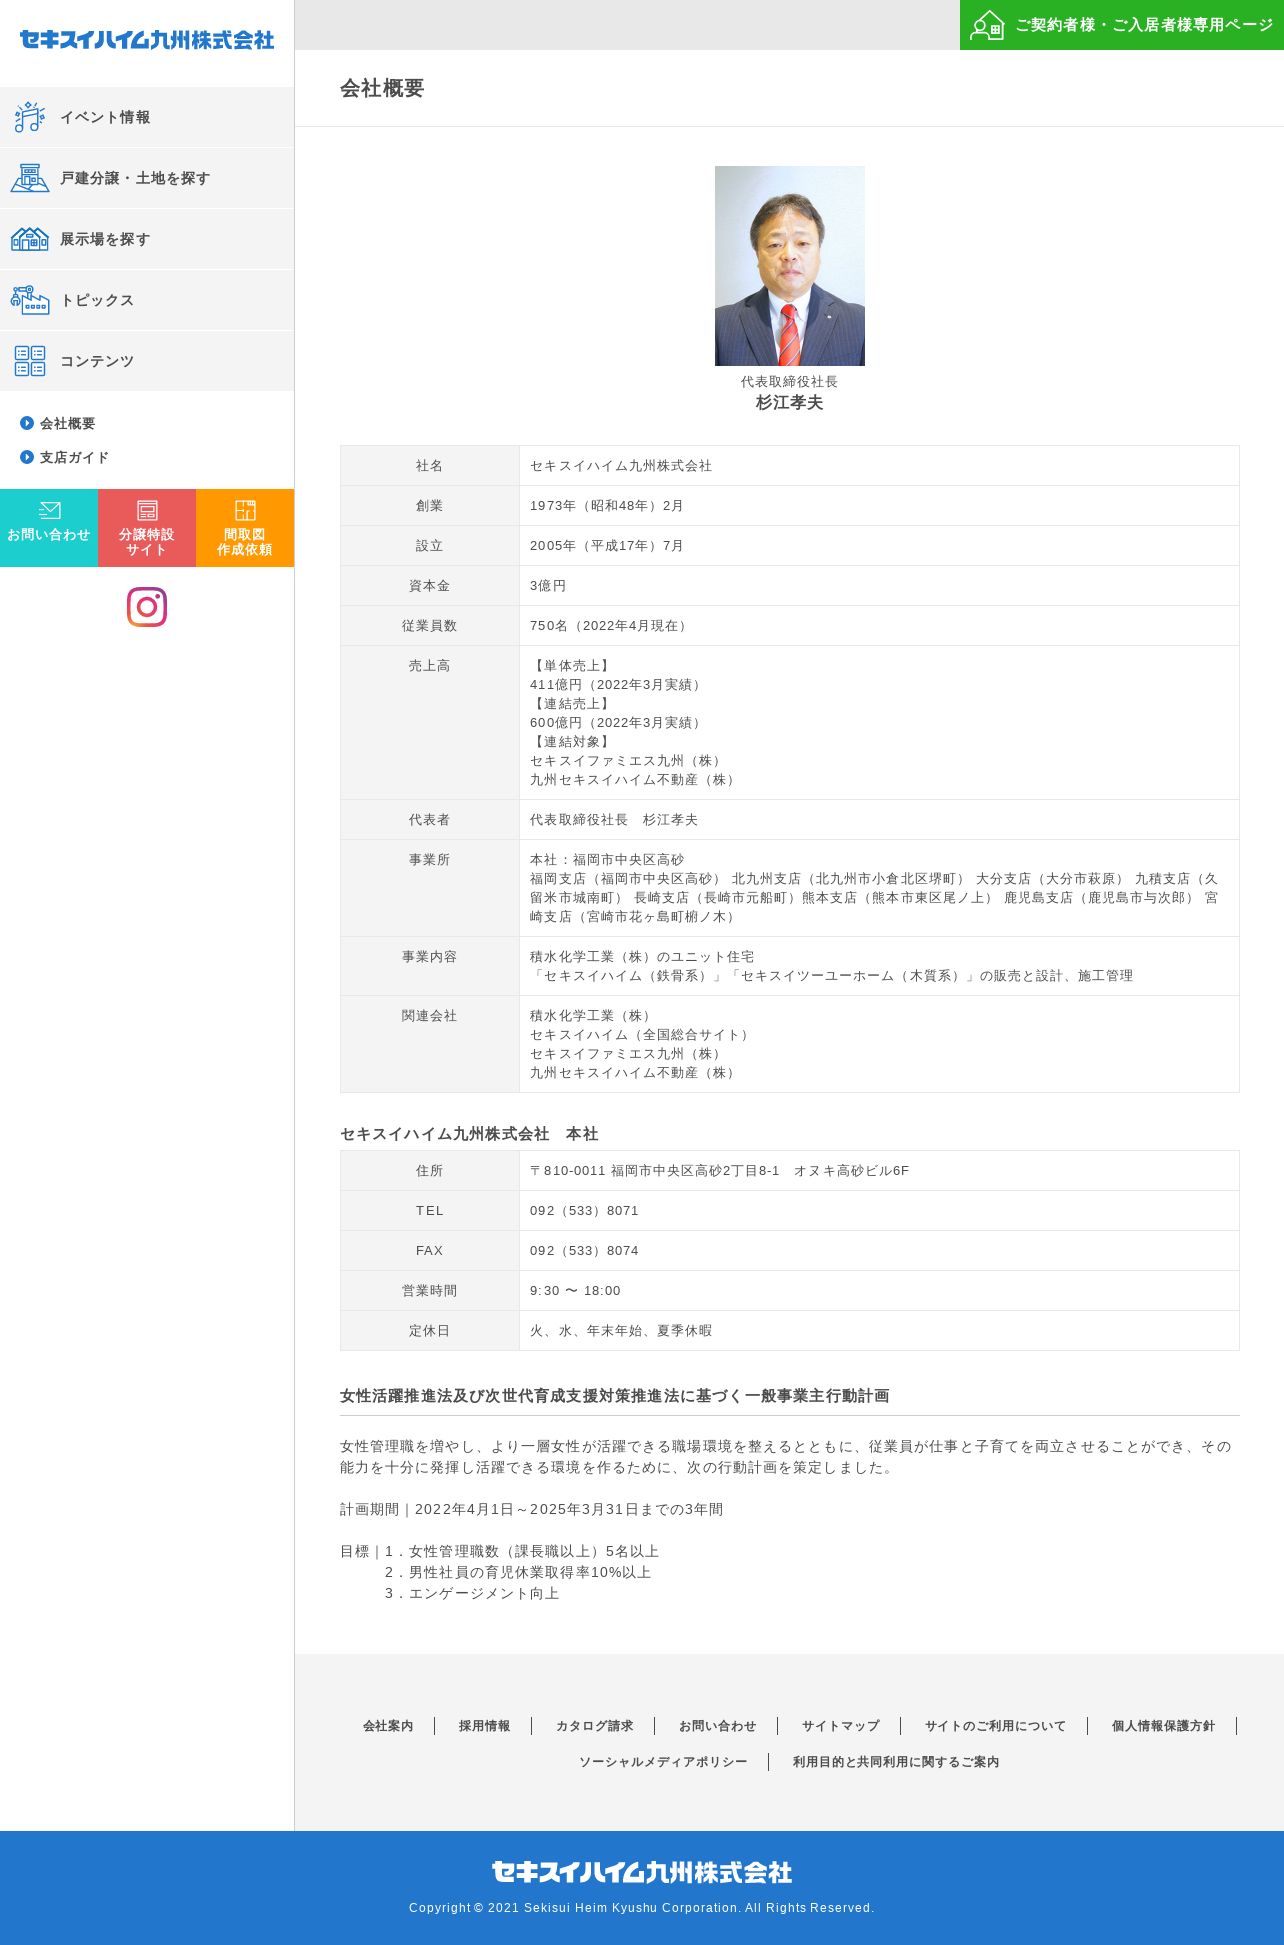
Task: Click the teal お問い合わせ button
Action: (x=49, y=528)
